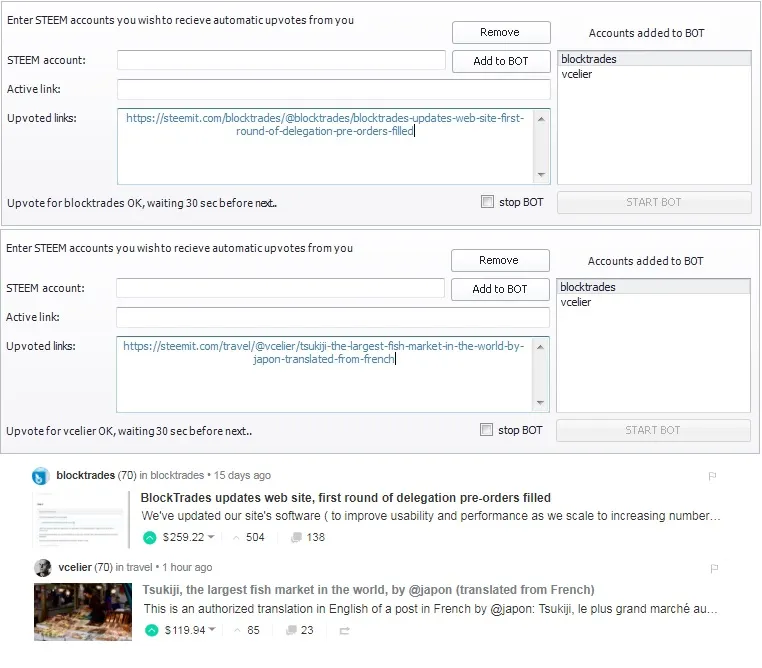The width and height of the screenshot is (762, 668).
Task: Click the '15 days ago' timestamp
Action: (x=242, y=475)
